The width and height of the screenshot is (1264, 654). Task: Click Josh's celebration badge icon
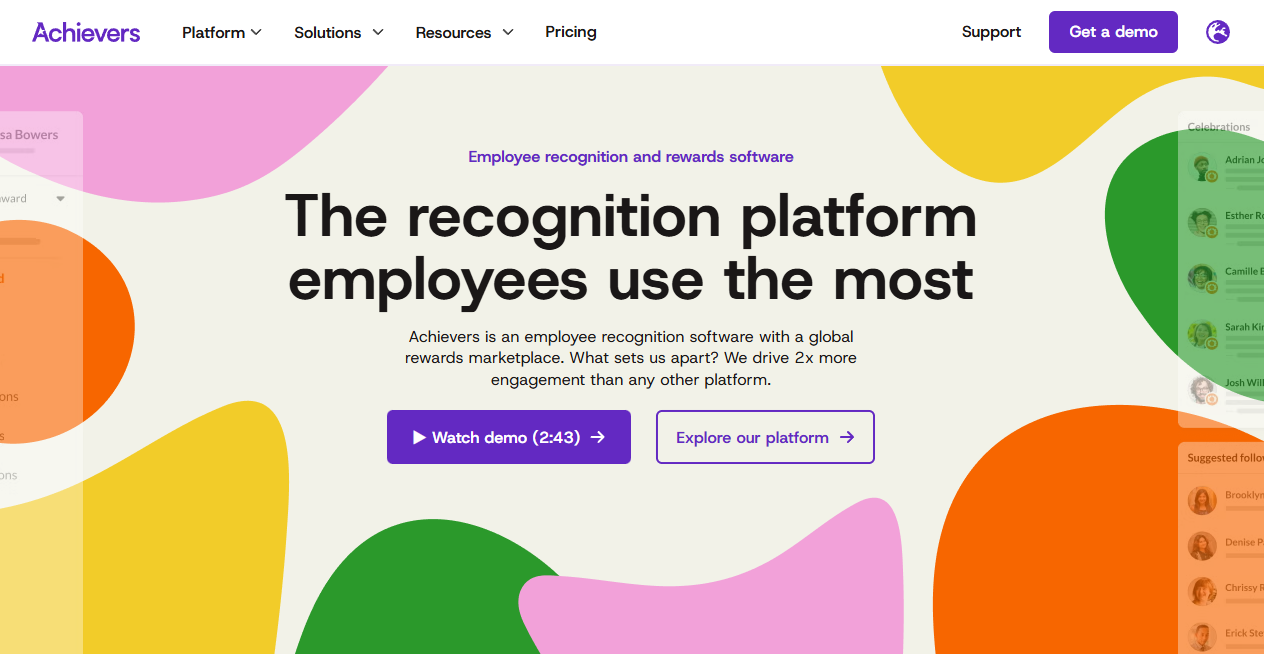(x=1210, y=397)
